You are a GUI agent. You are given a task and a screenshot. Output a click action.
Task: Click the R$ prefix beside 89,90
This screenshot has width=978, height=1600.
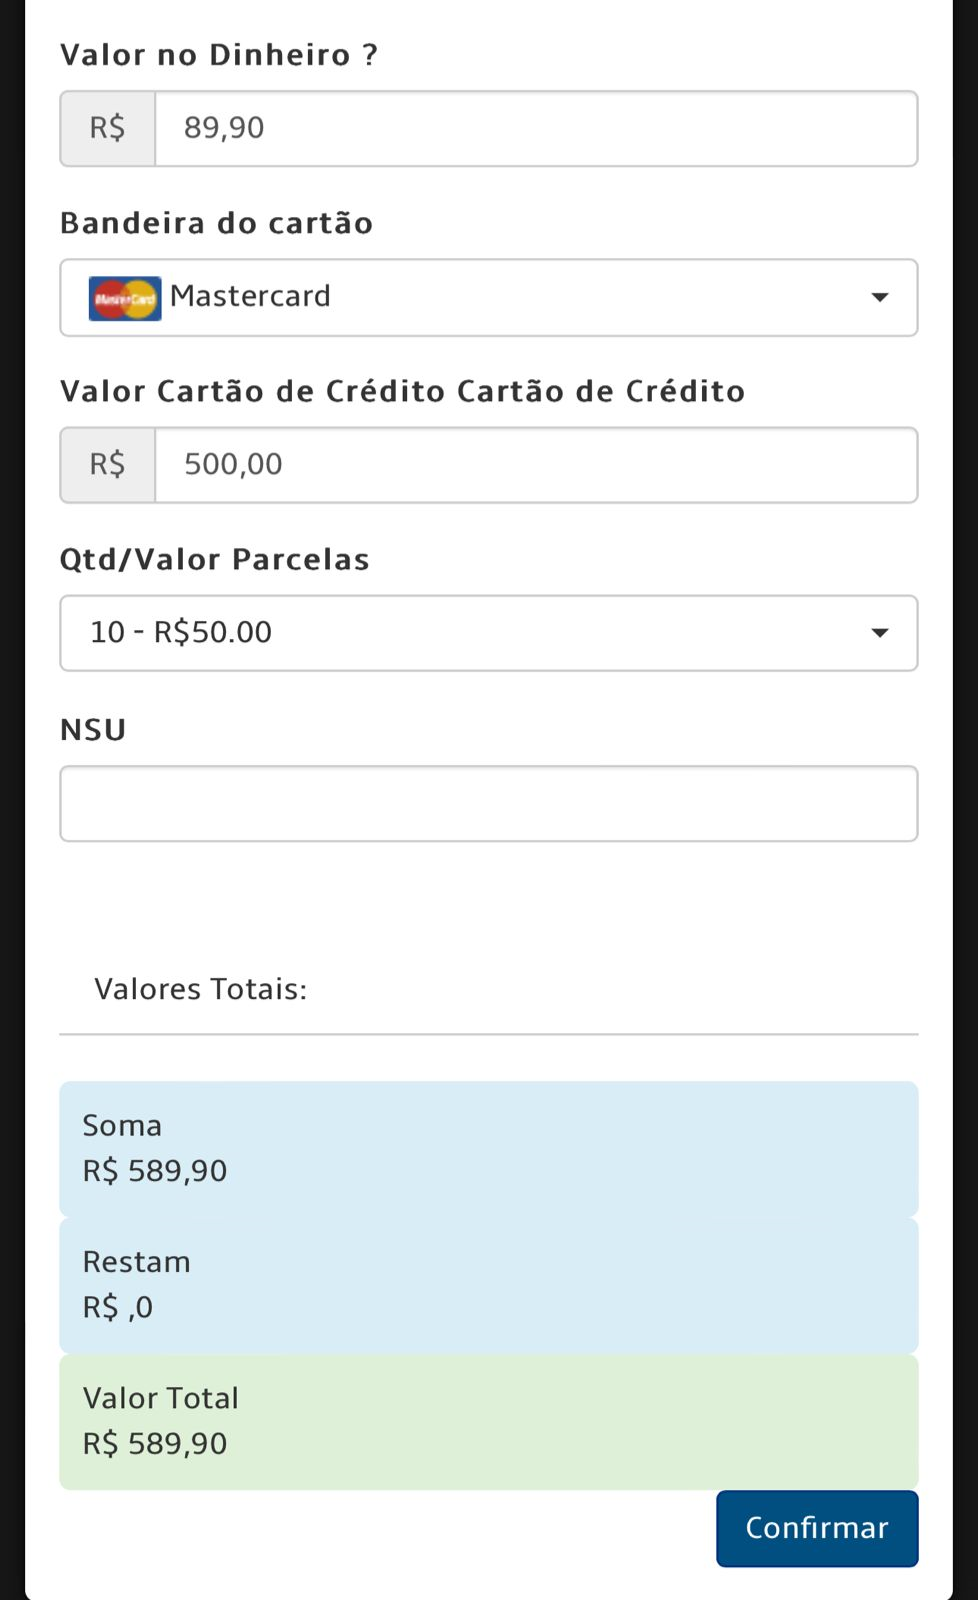108,128
